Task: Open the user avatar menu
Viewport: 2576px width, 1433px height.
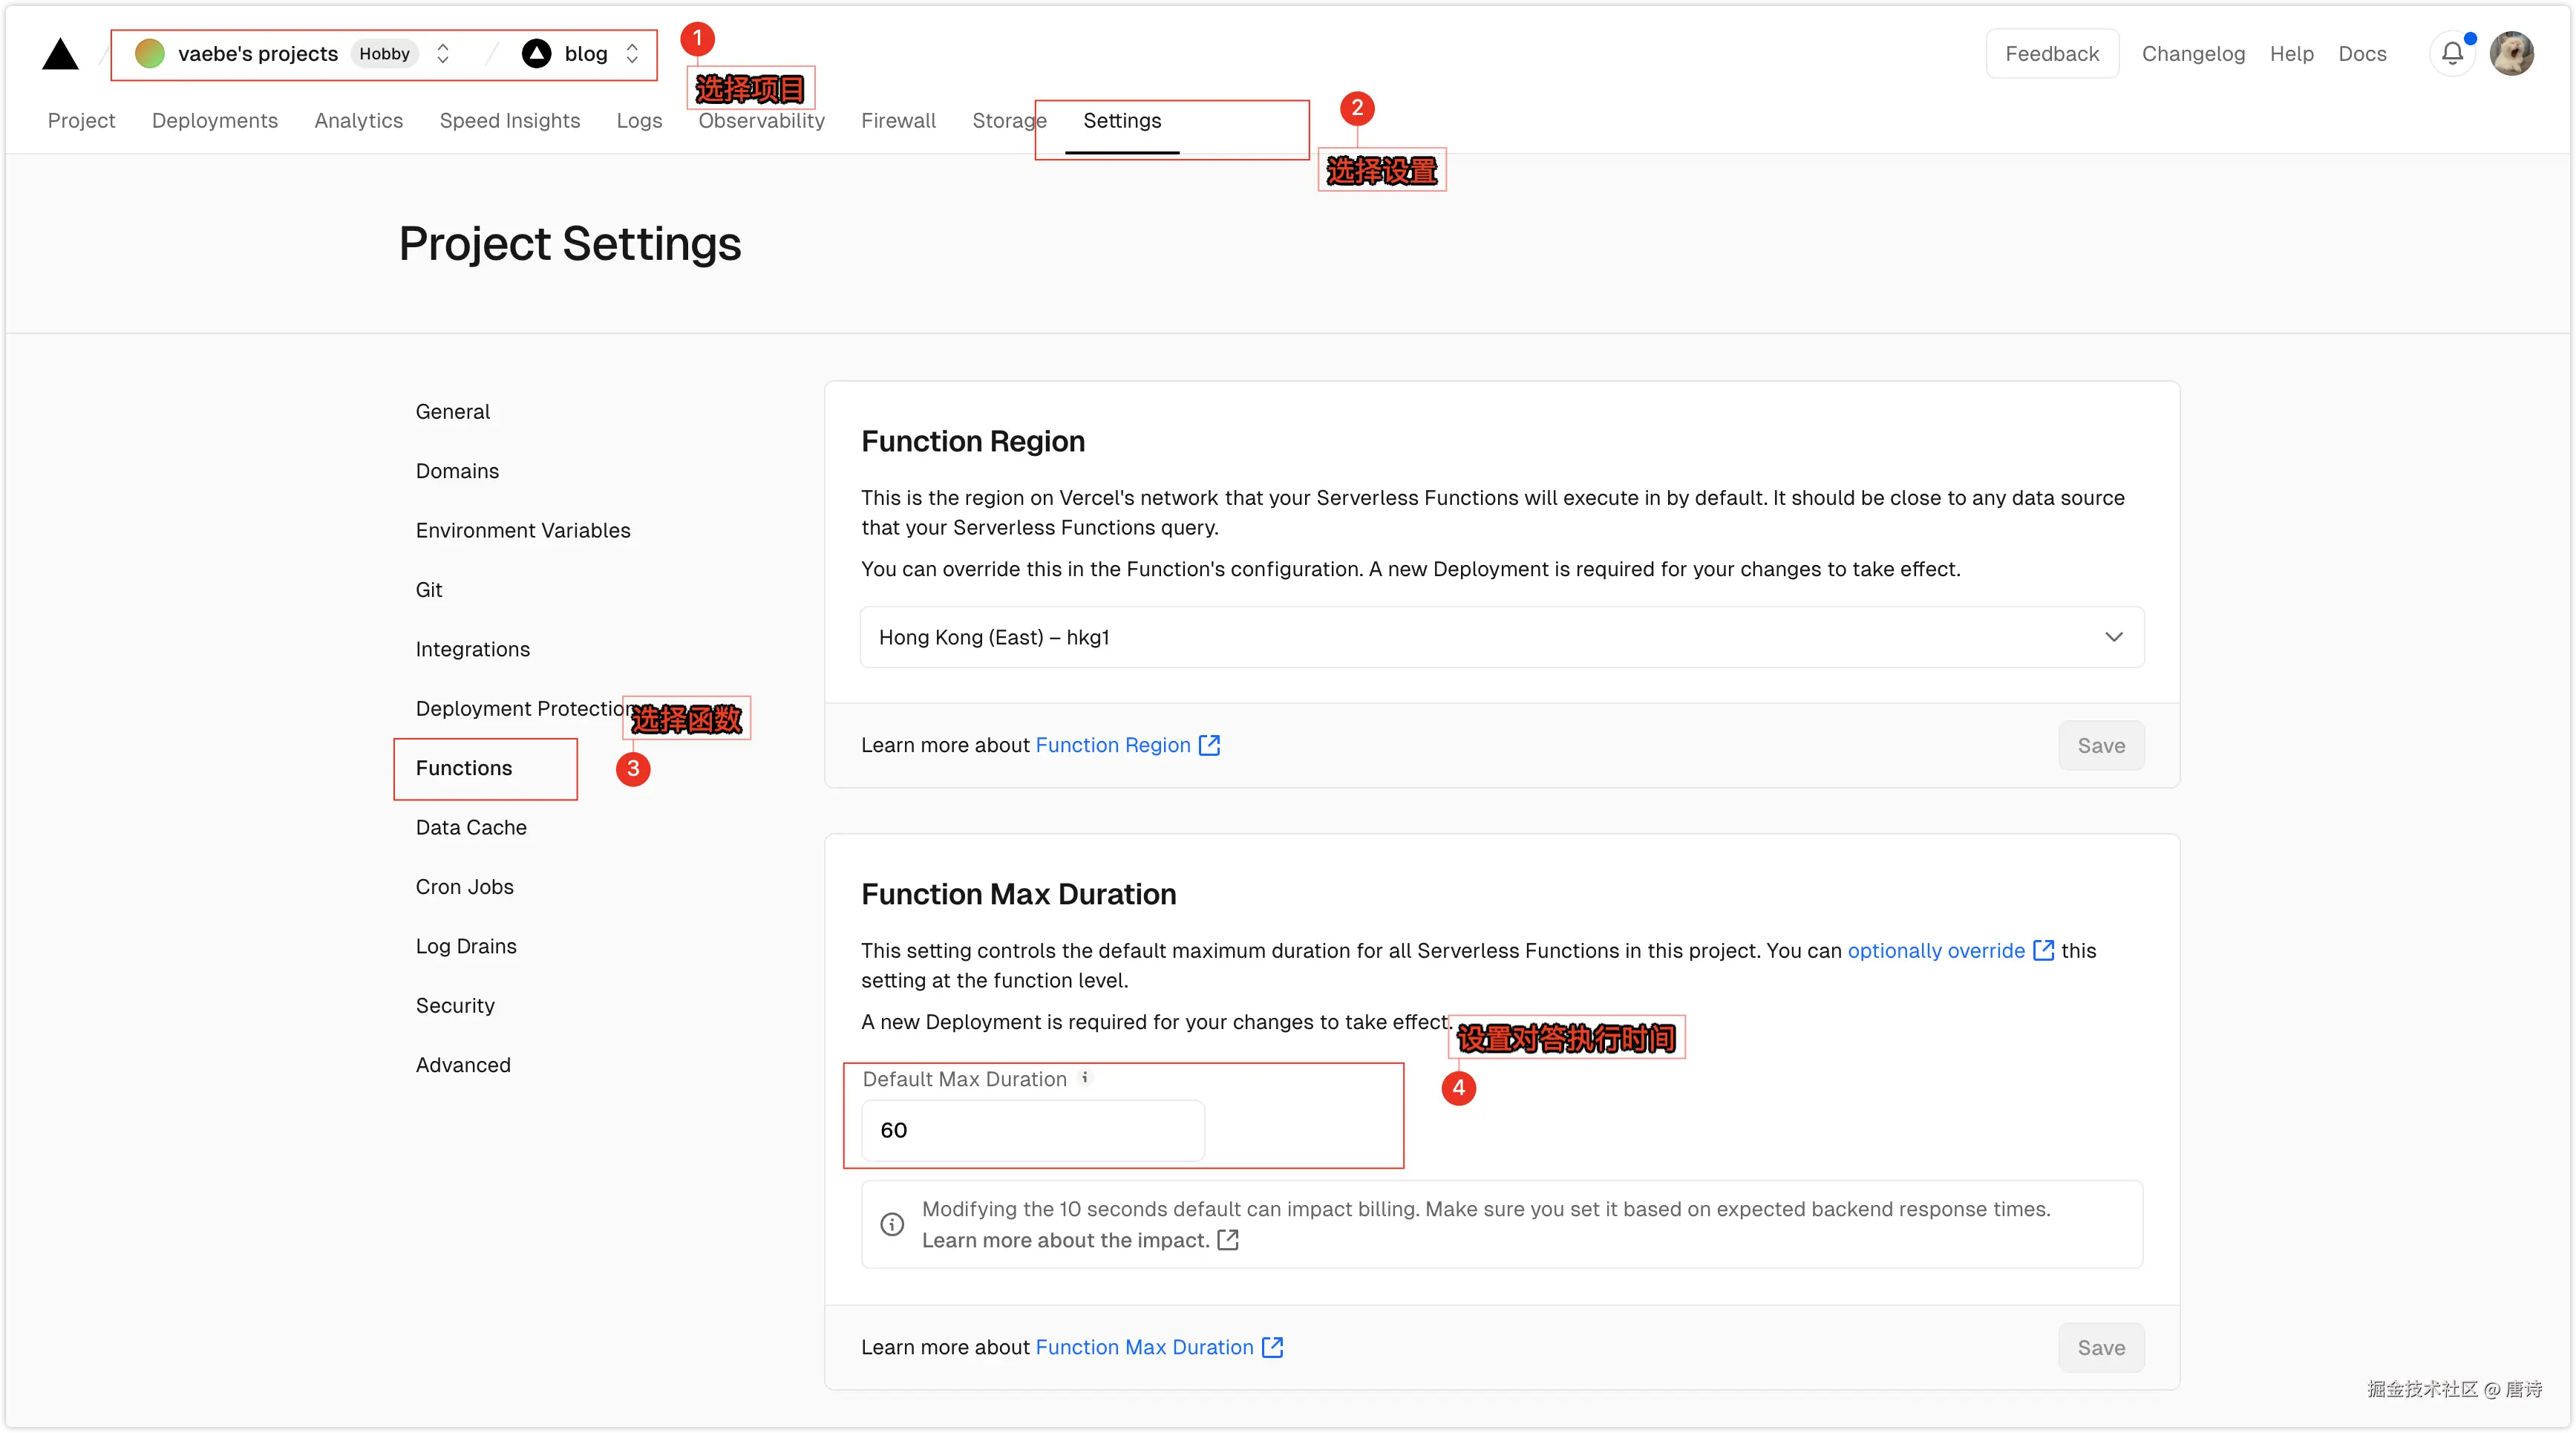Action: pyautogui.click(x=2511, y=54)
